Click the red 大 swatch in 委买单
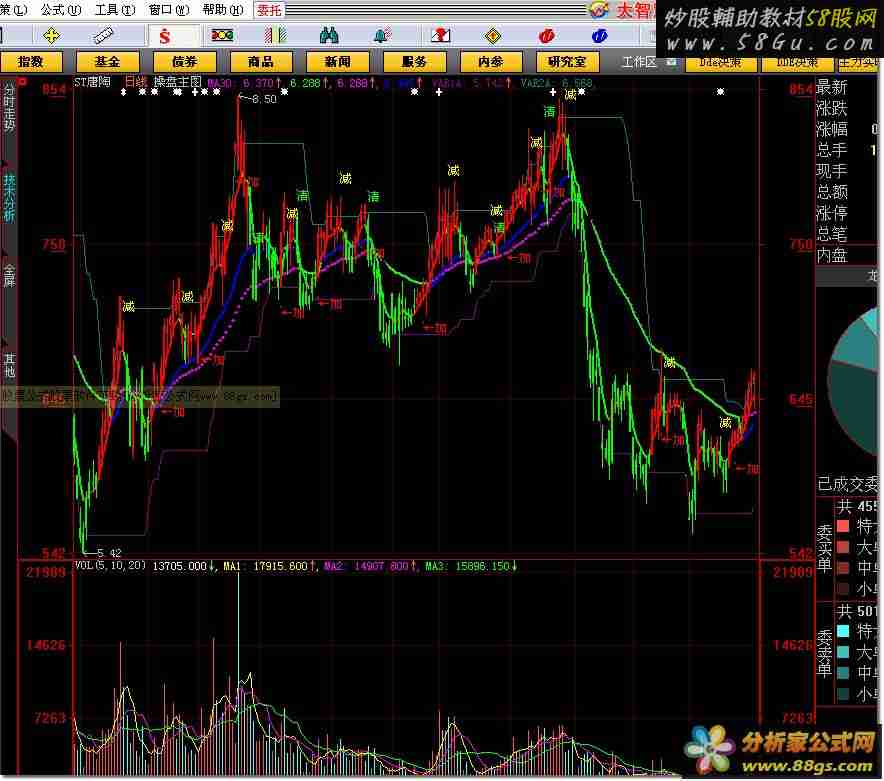 [x=843, y=547]
